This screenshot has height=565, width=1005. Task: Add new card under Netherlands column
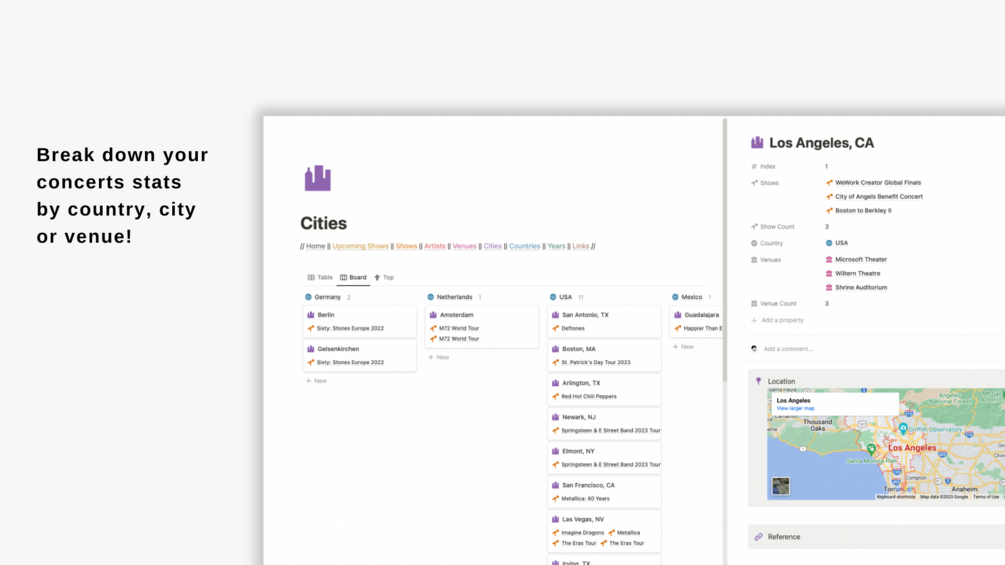point(438,357)
